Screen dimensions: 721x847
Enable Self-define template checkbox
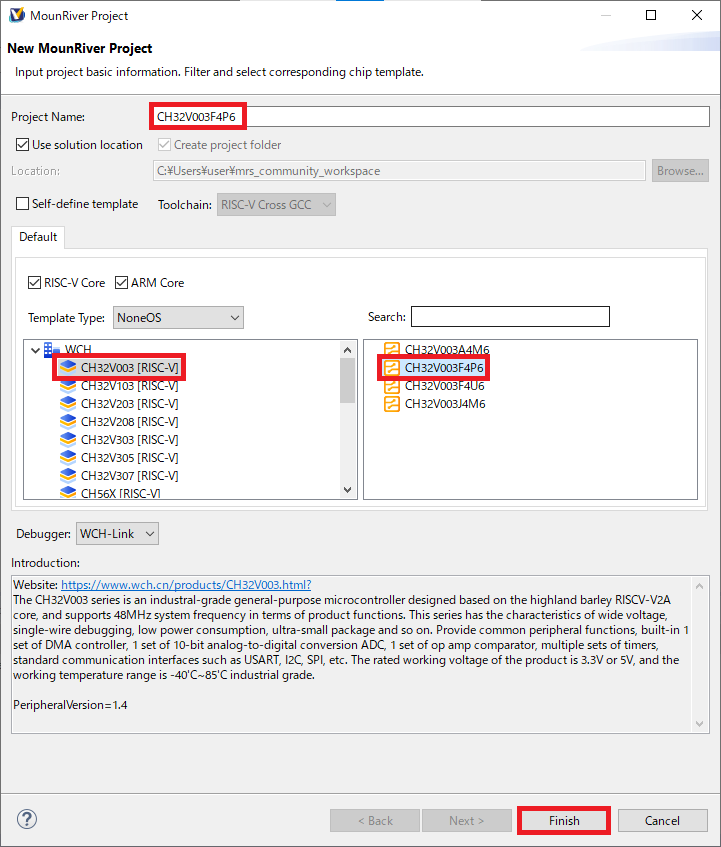point(22,204)
